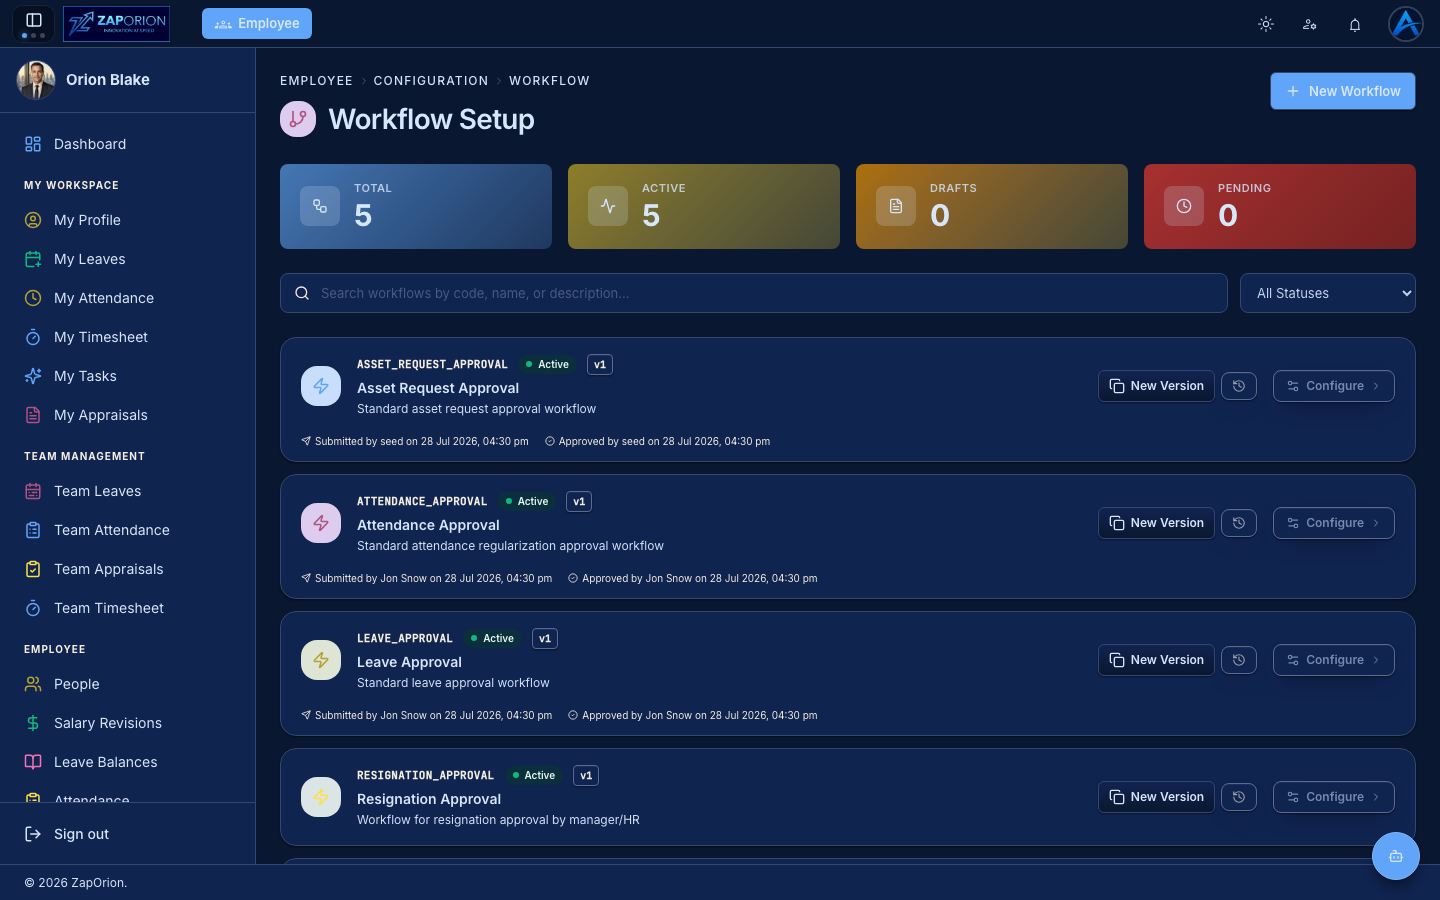Open the chatbot assistant floating button
The height and width of the screenshot is (900, 1440).
(x=1396, y=856)
